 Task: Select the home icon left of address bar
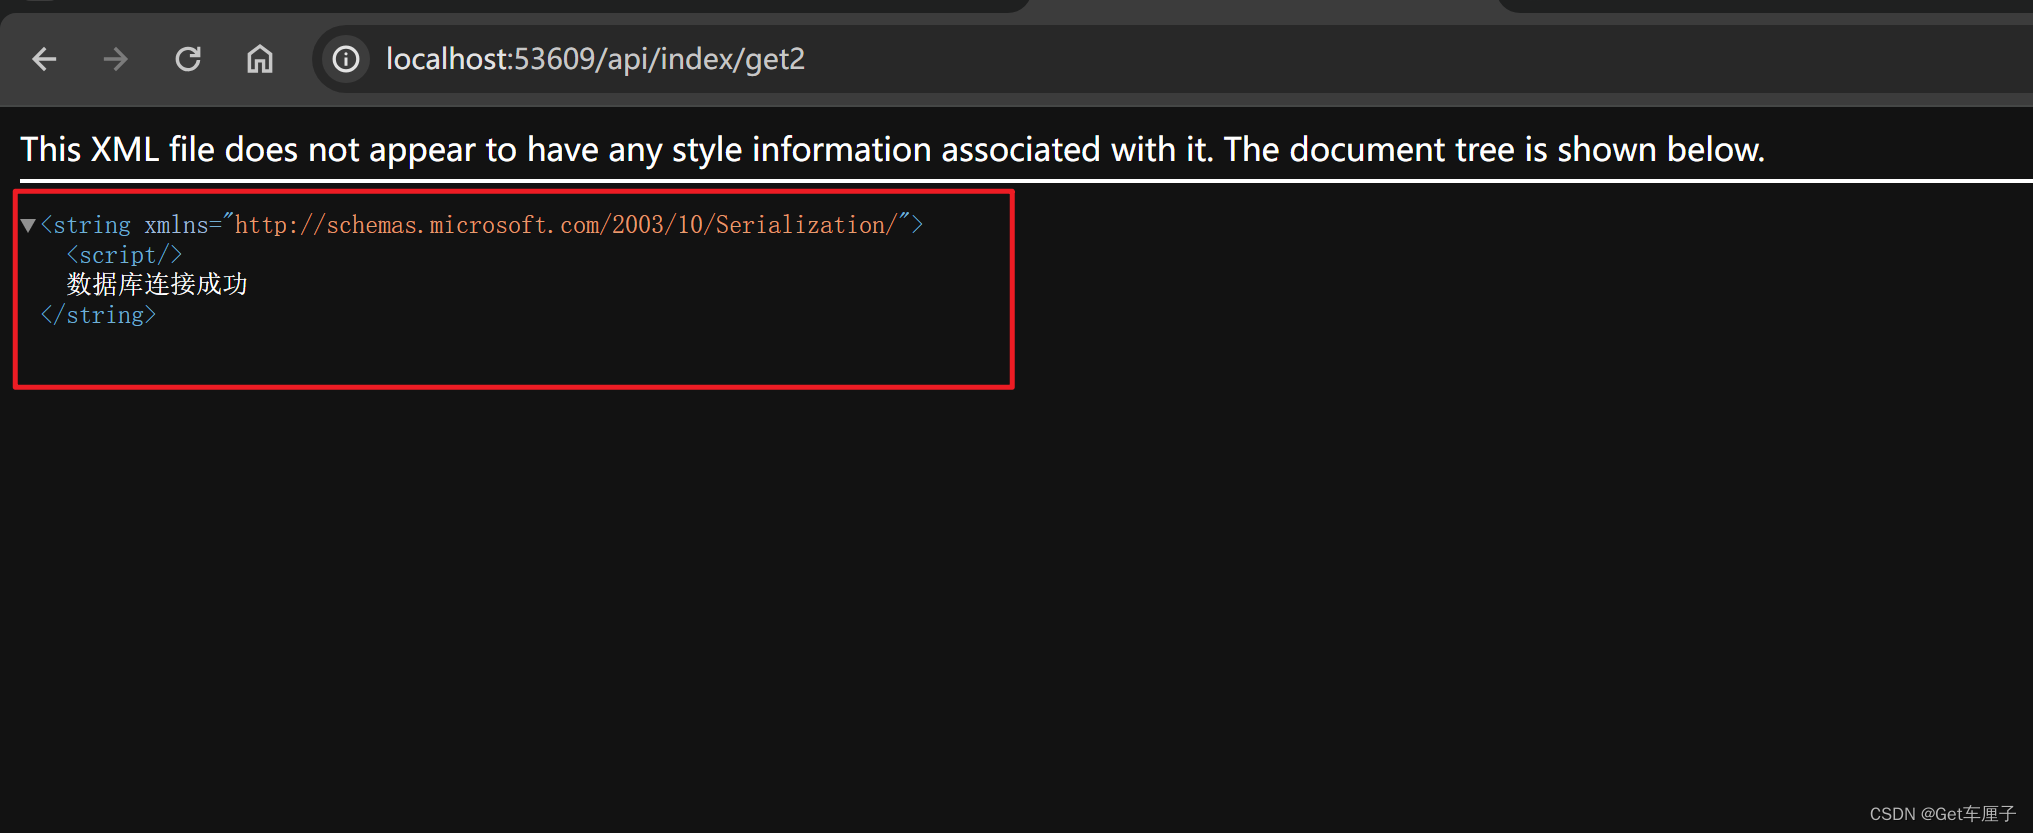[259, 59]
